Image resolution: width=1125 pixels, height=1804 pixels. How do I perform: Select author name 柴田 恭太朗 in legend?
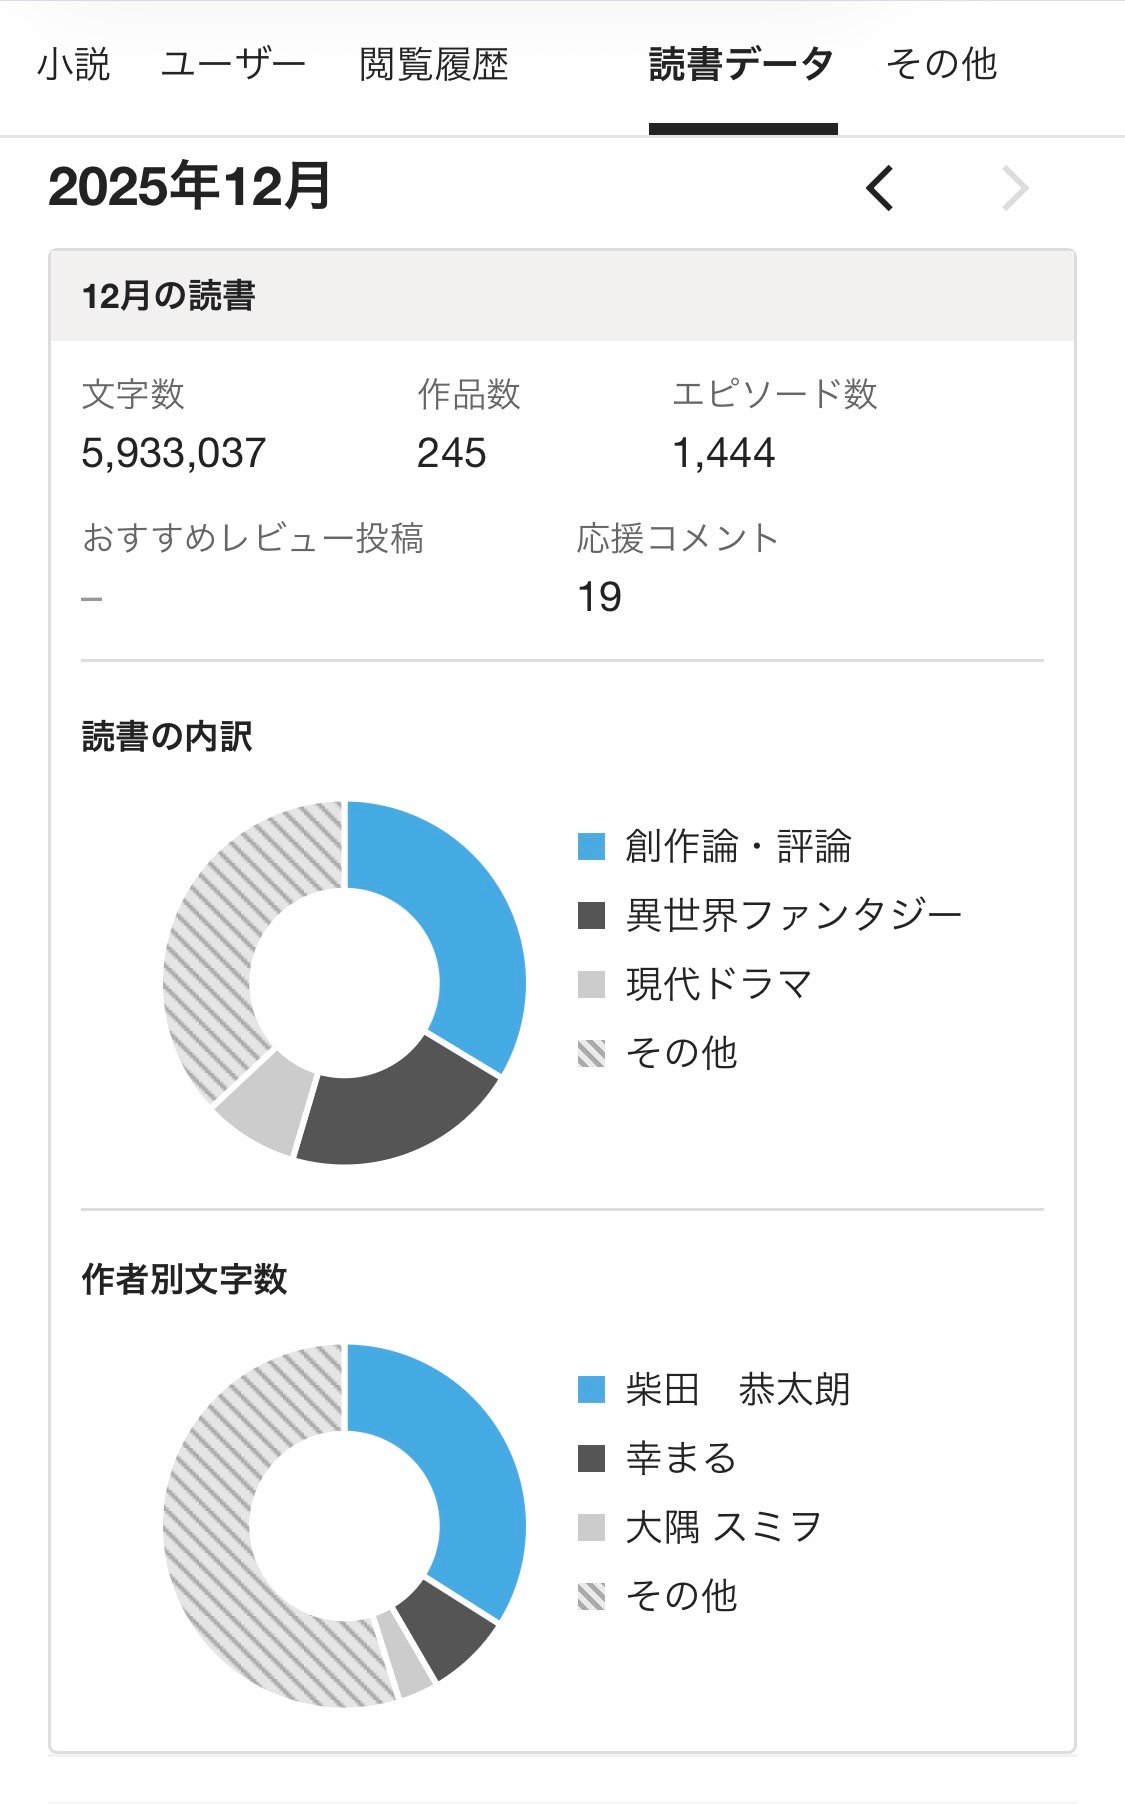pyautogui.click(x=738, y=1389)
